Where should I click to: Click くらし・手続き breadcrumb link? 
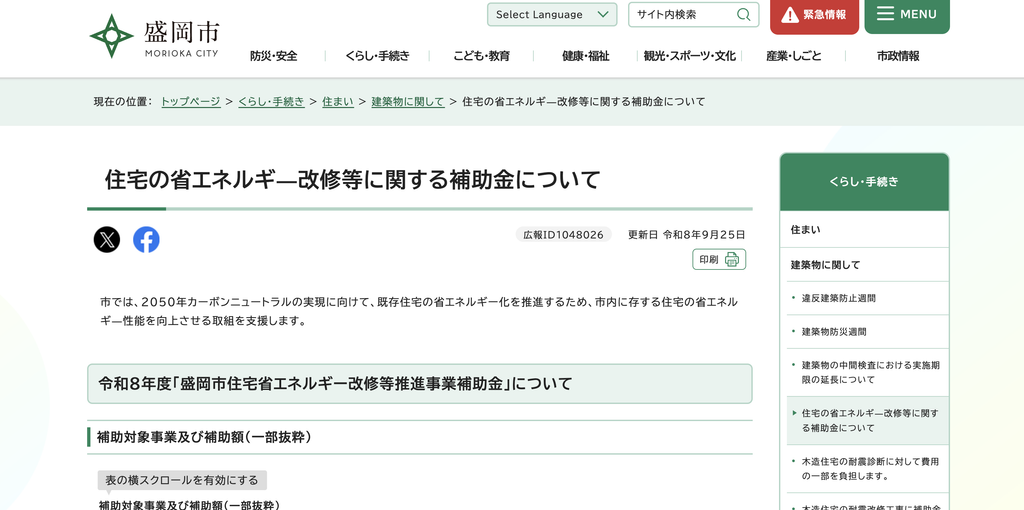coord(271,101)
